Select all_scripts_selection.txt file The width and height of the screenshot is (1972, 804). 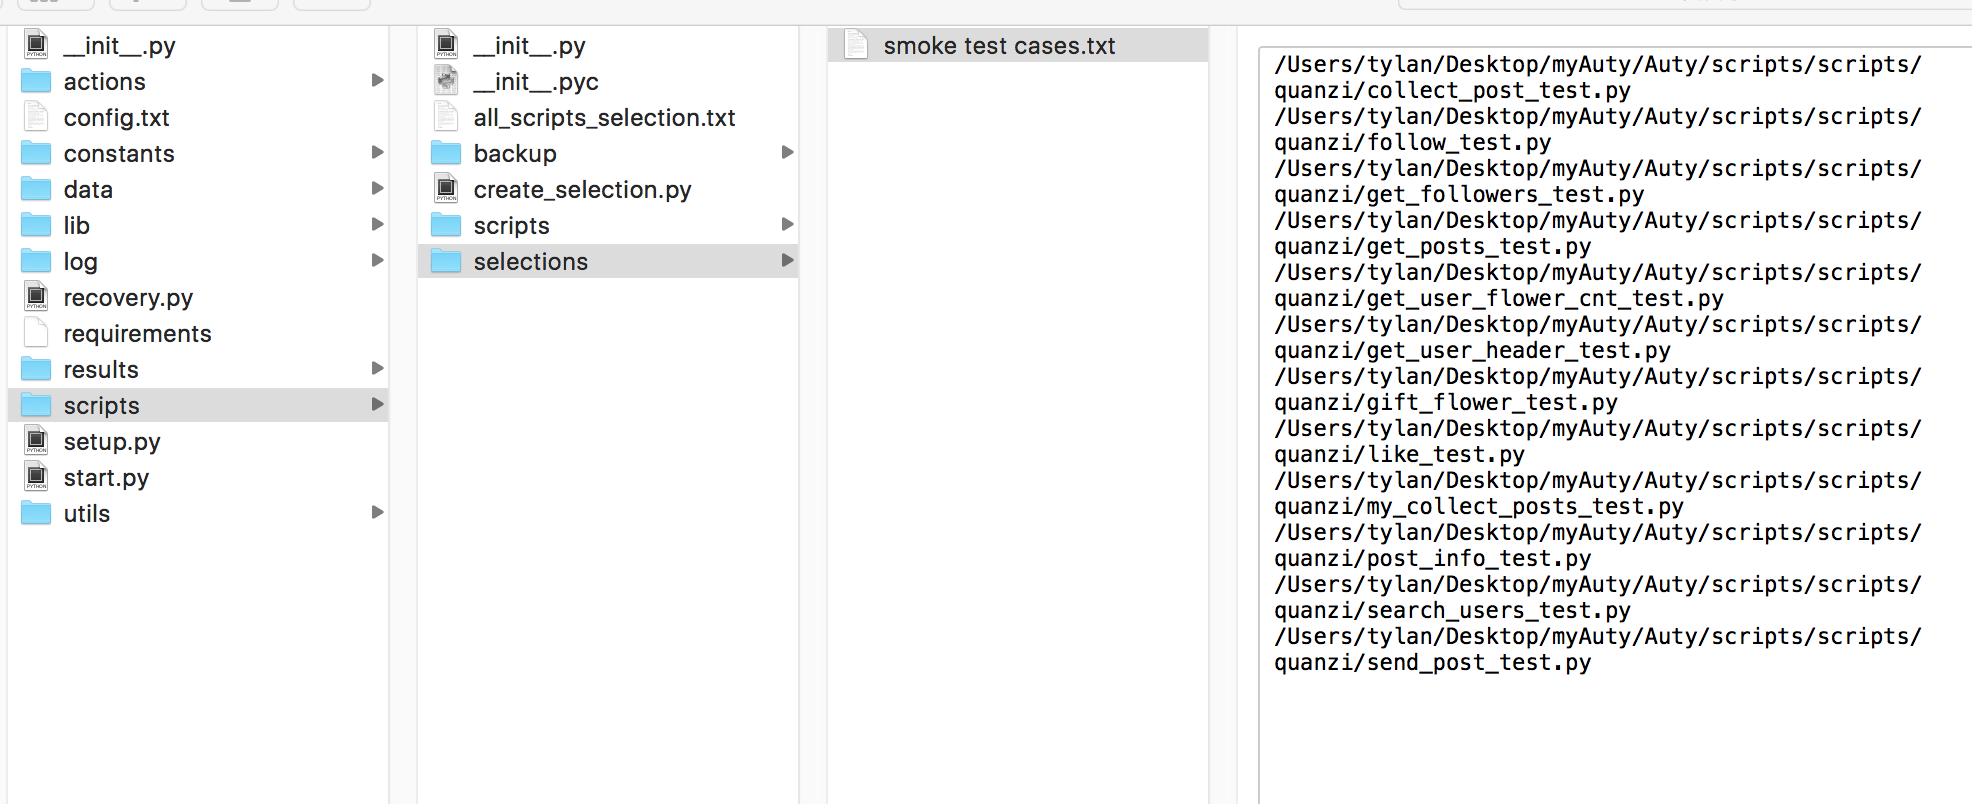point(604,118)
